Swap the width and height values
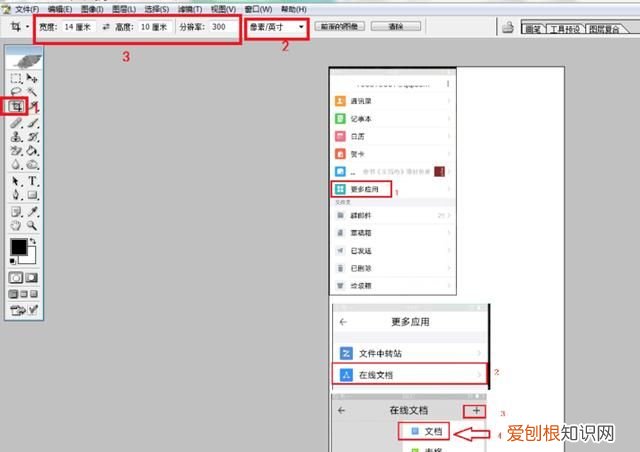The height and width of the screenshot is (452, 640). pos(106,27)
